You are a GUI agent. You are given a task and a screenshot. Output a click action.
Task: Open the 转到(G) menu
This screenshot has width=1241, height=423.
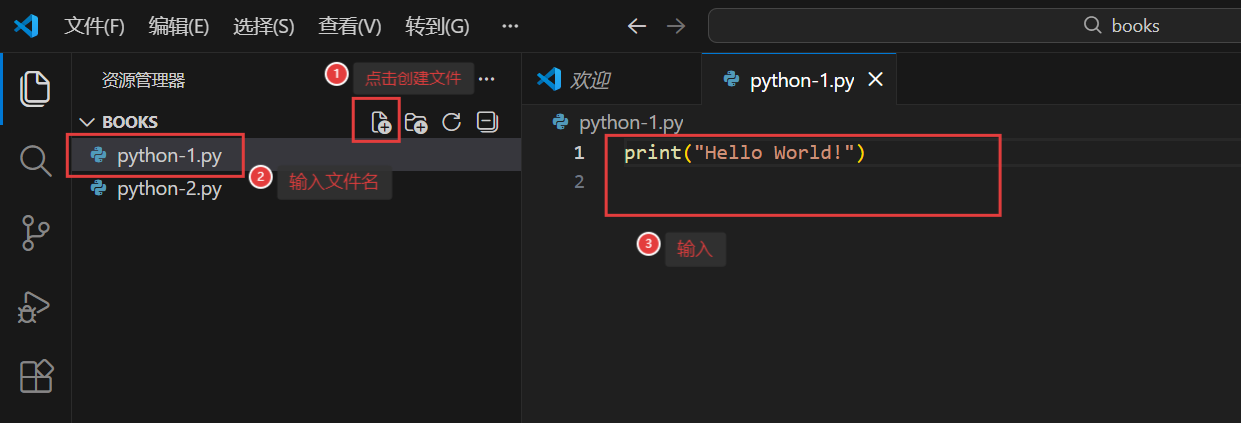coord(437,26)
